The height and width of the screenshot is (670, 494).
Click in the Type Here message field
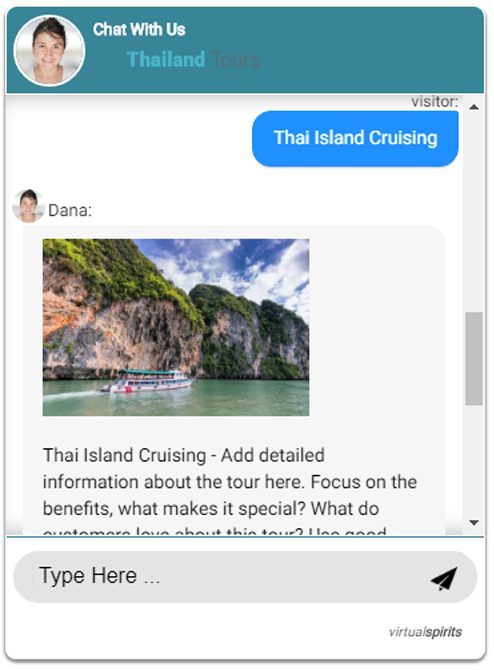point(231,576)
